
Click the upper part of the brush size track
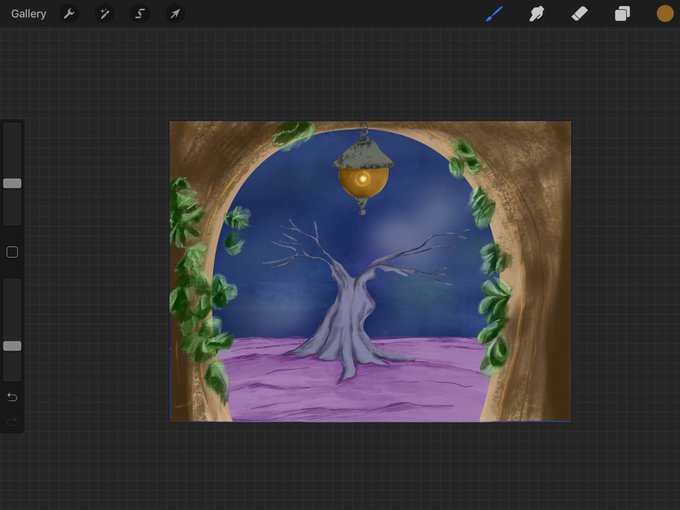click(x=12, y=150)
